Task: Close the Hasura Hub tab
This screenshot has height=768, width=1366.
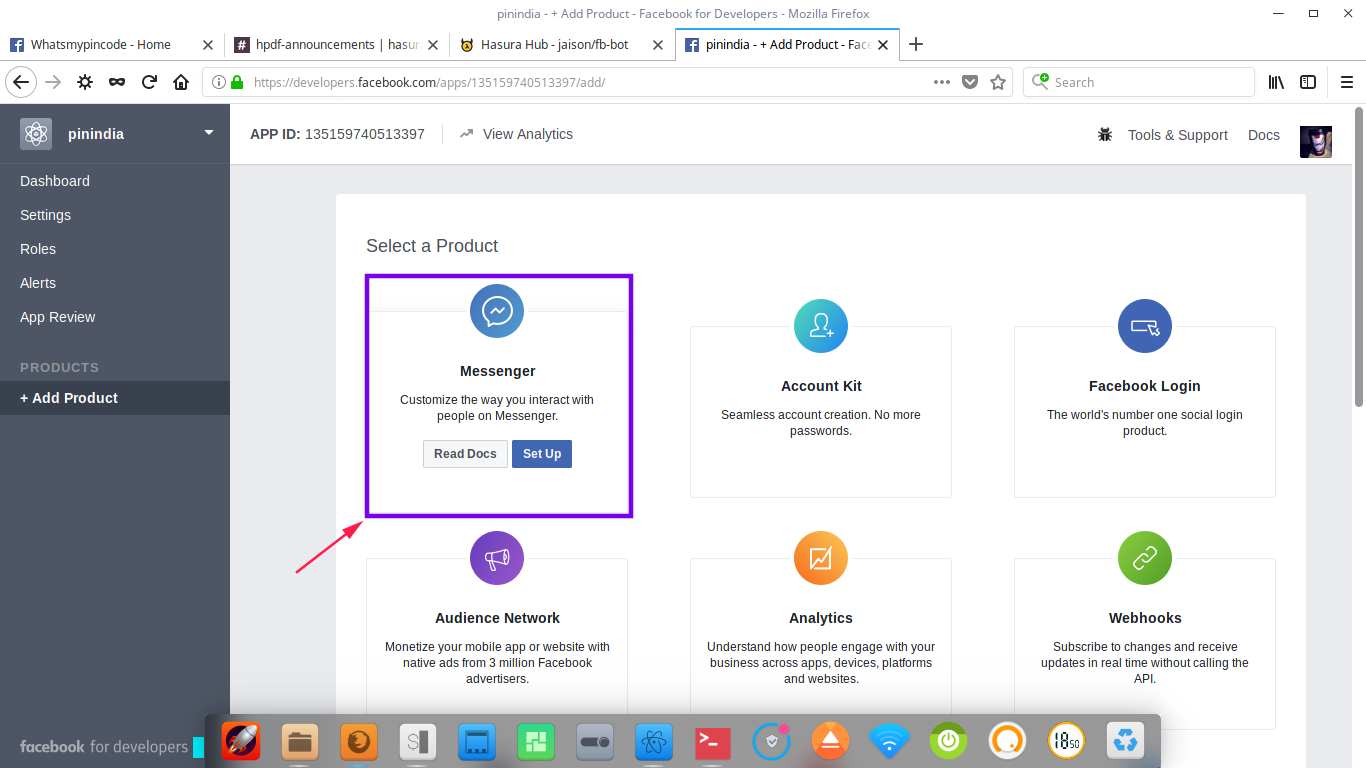Action: (x=657, y=44)
